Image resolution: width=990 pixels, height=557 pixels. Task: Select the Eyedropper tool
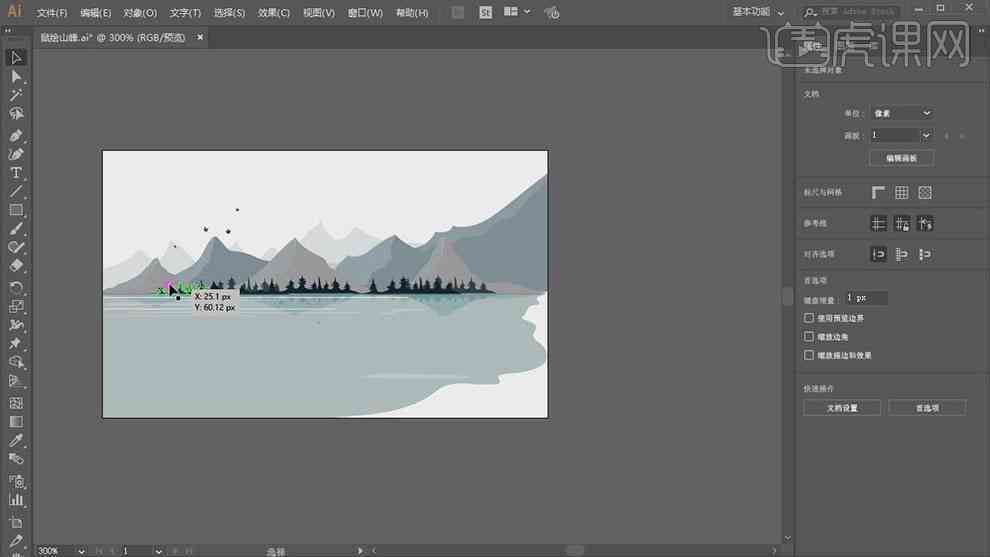[16, 440]
